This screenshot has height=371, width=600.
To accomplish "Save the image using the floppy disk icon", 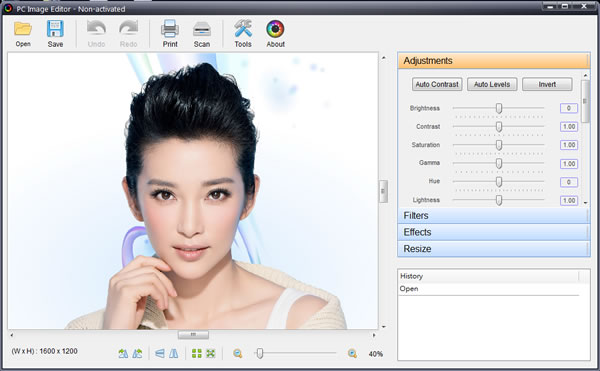I will pos(55,34).
